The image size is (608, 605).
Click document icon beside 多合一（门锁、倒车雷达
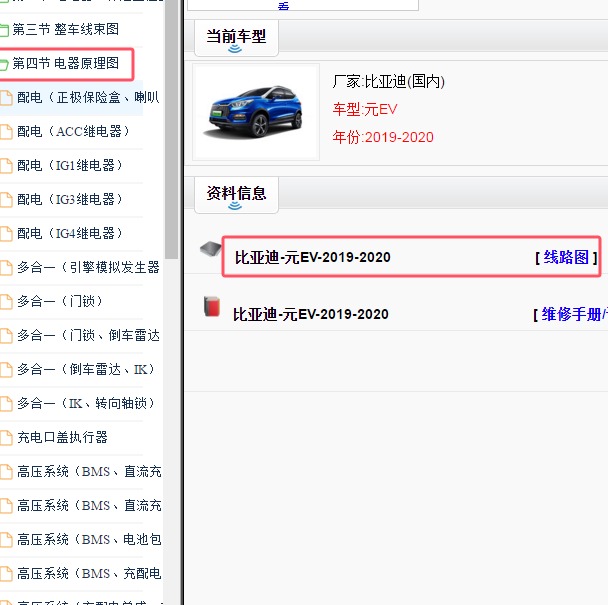click(x=6, y=336)
